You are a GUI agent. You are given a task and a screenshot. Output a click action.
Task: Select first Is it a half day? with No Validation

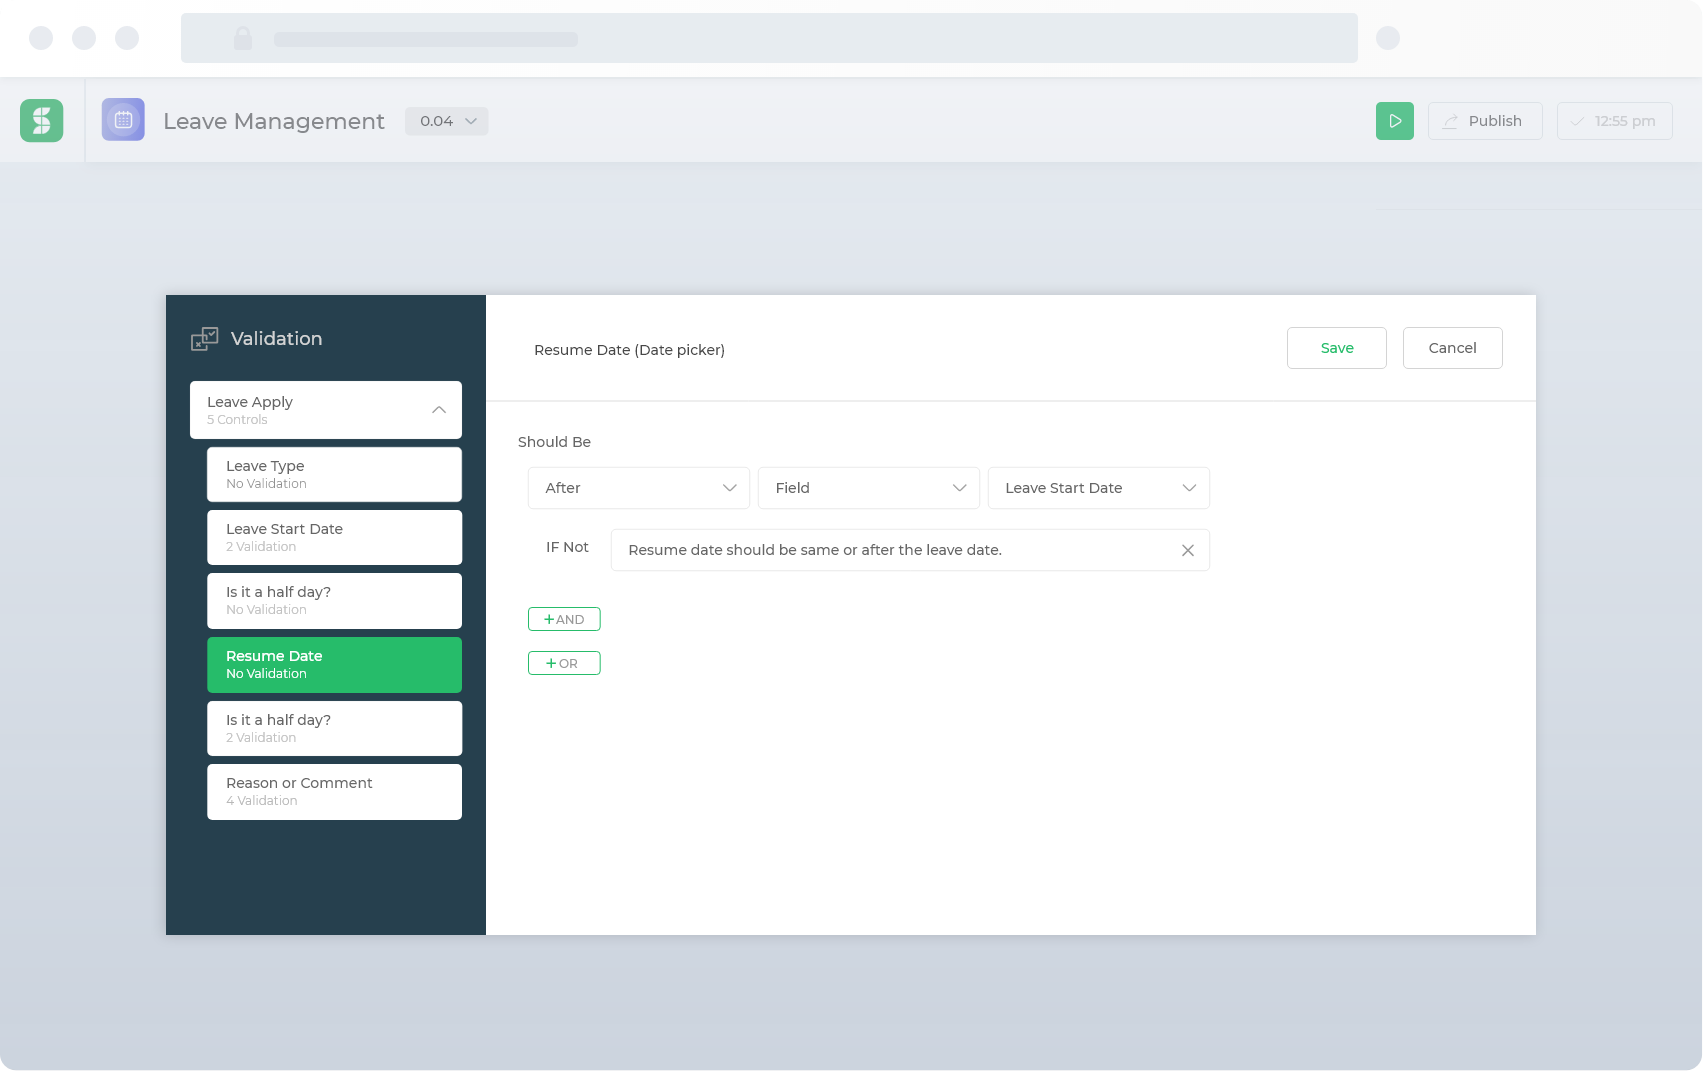[x=335, y=600]
